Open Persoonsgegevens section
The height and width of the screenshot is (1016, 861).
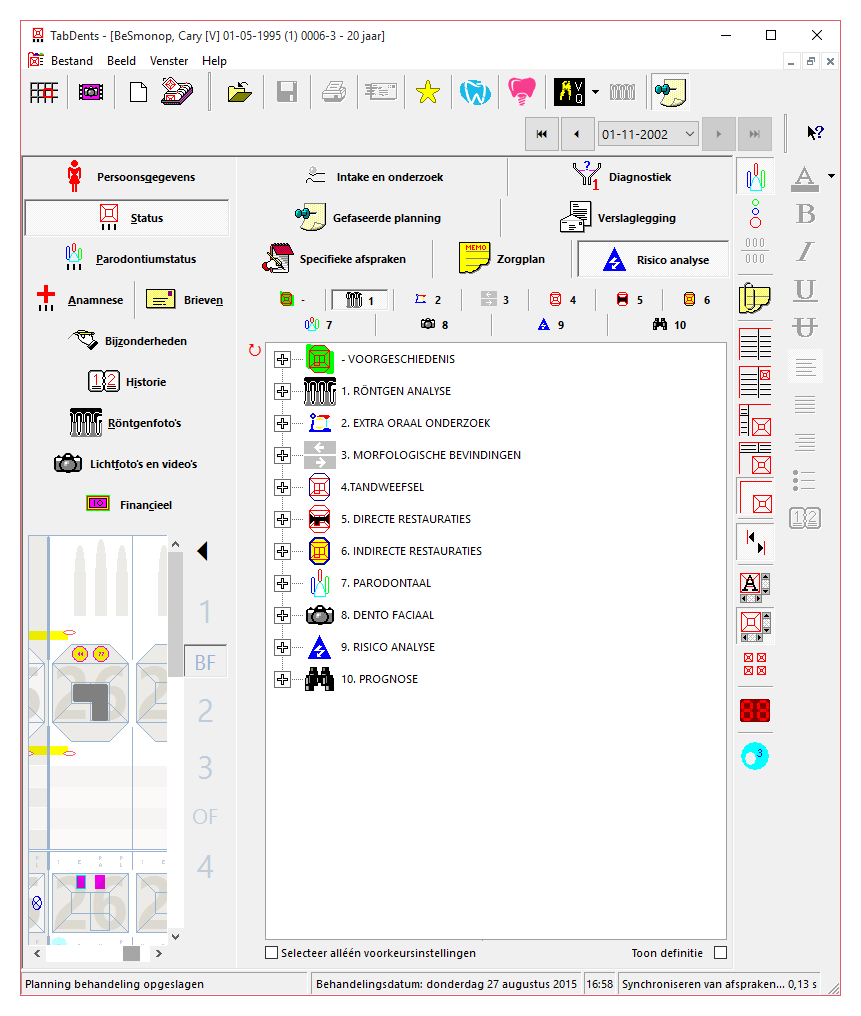pos(131,177)
